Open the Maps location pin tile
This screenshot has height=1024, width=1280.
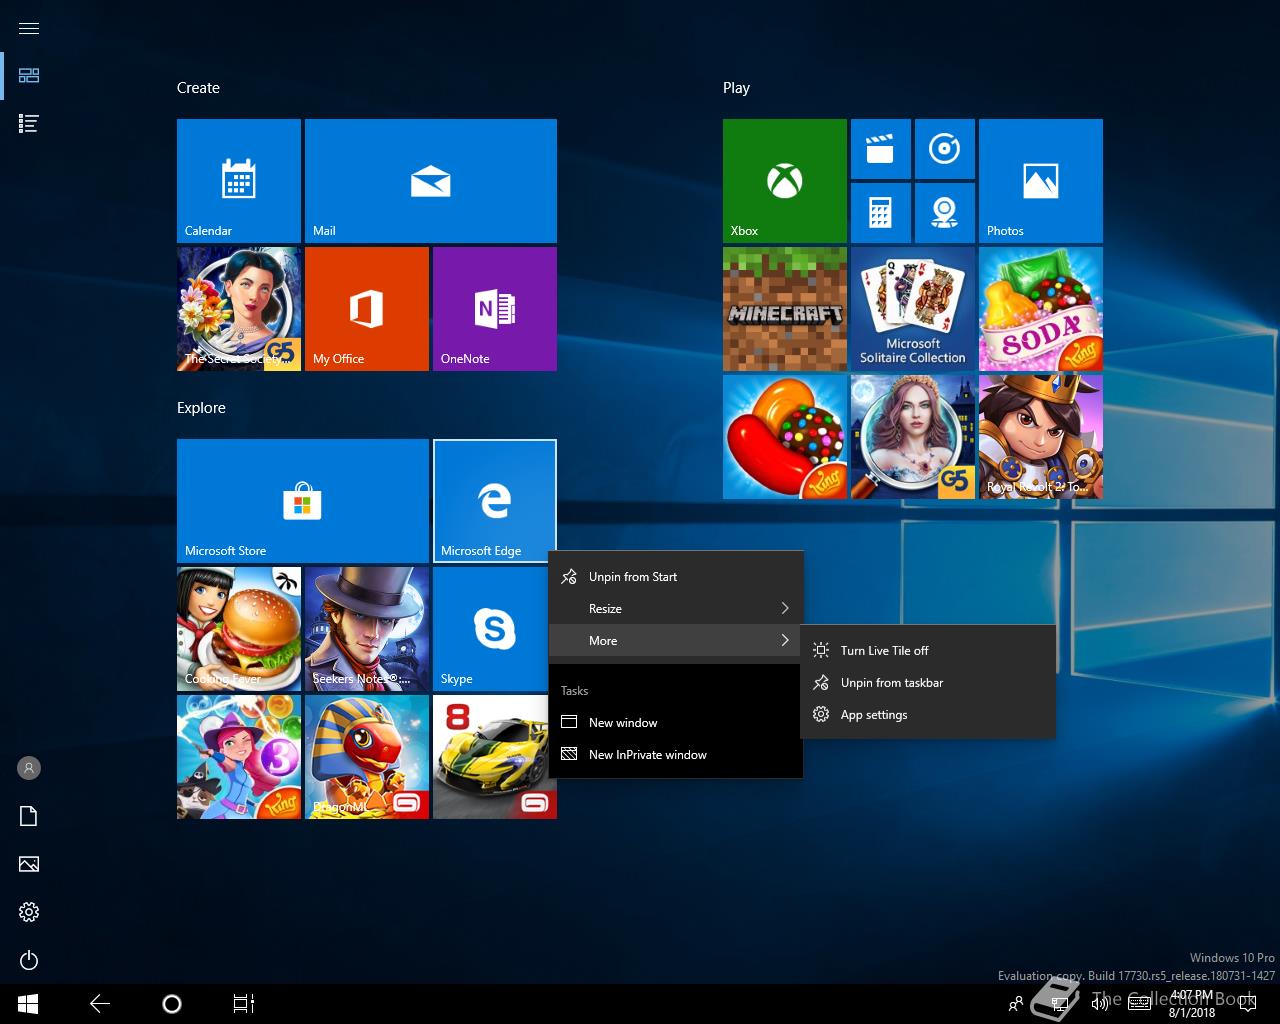[945, 213]
